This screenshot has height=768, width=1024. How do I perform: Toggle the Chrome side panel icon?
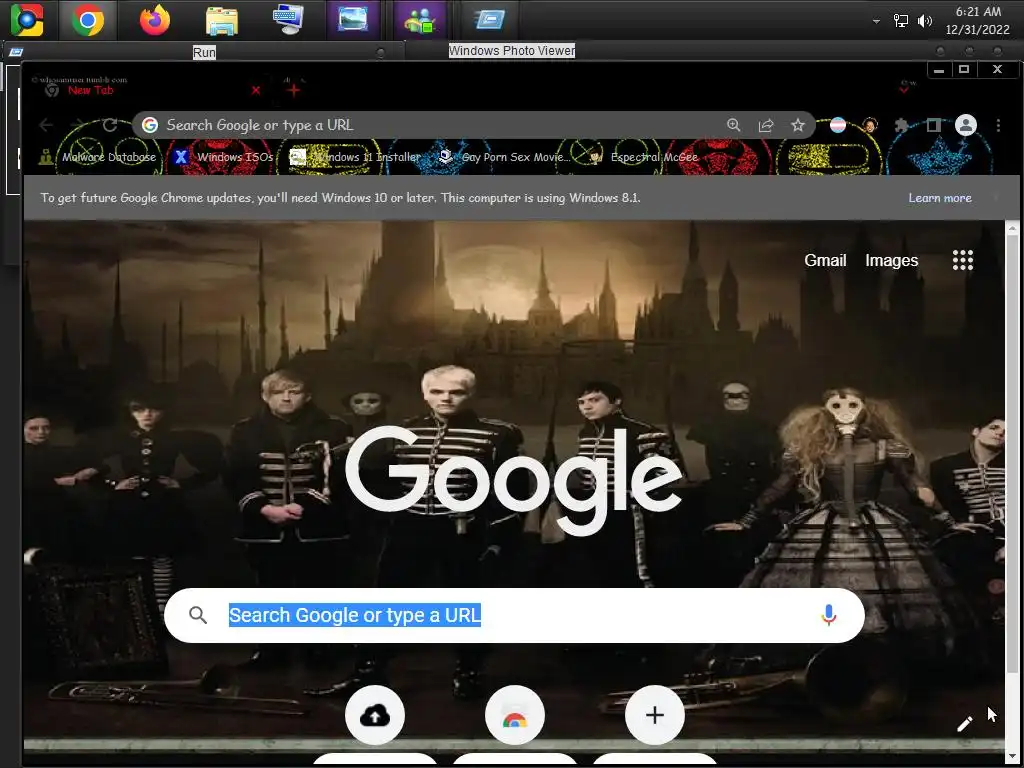click(933, 125)
